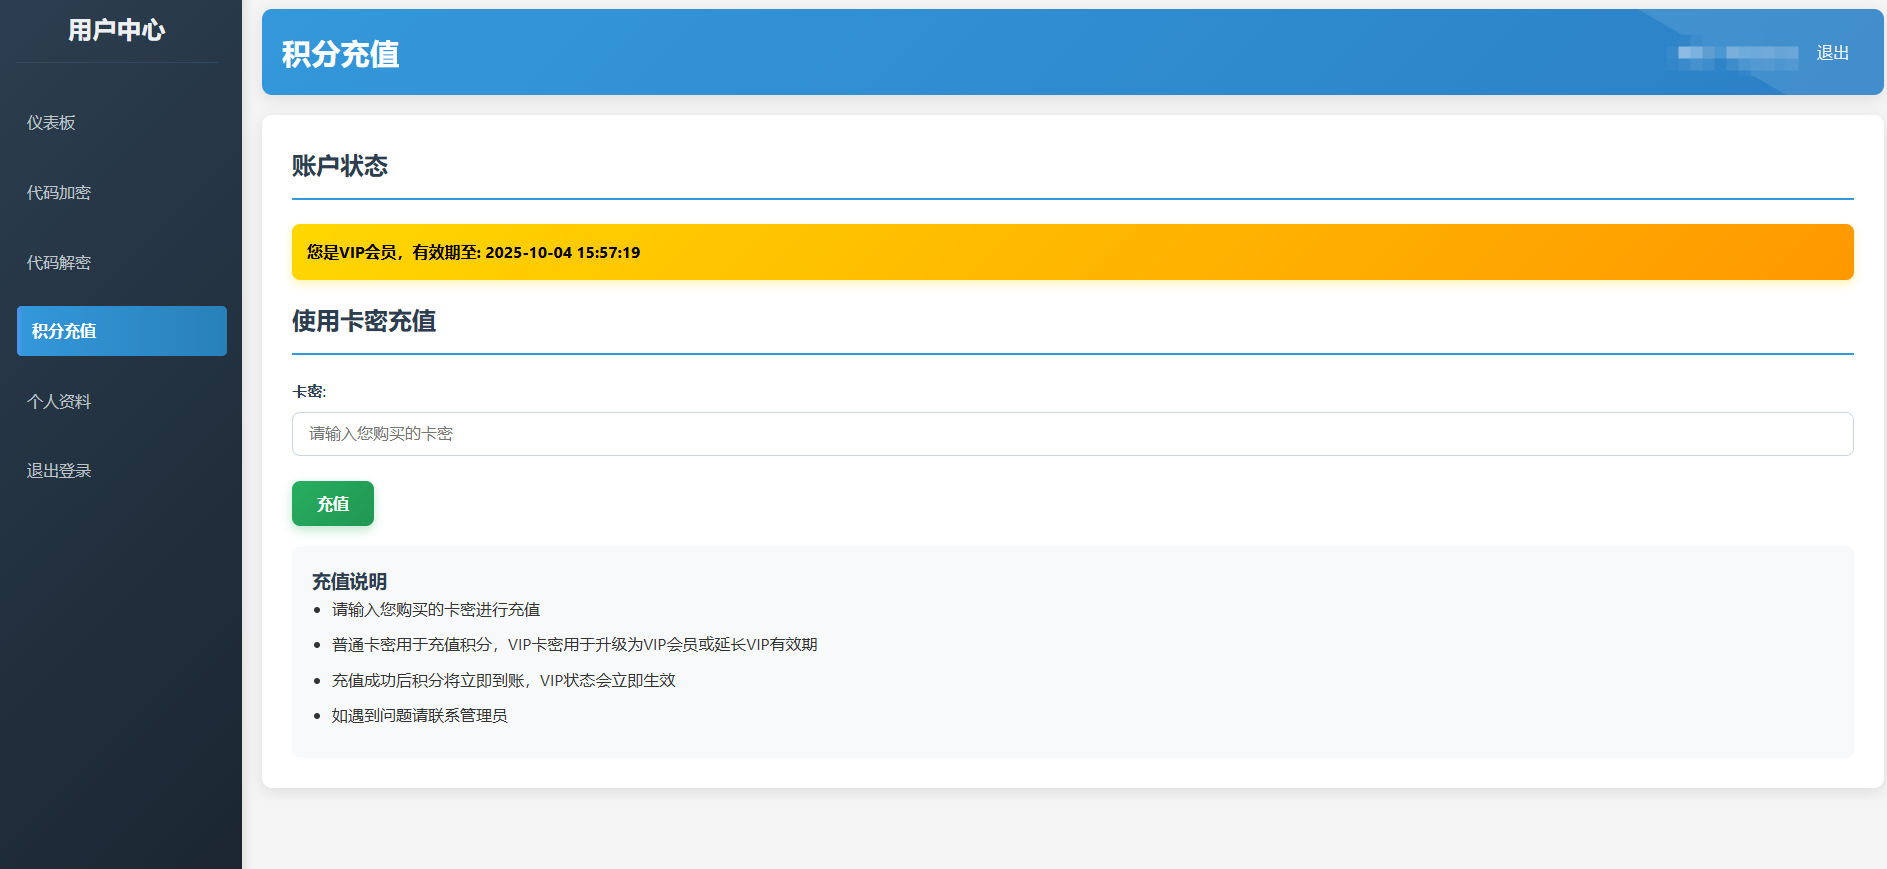Click the 用户中心 sidebar title

point(116,30)
